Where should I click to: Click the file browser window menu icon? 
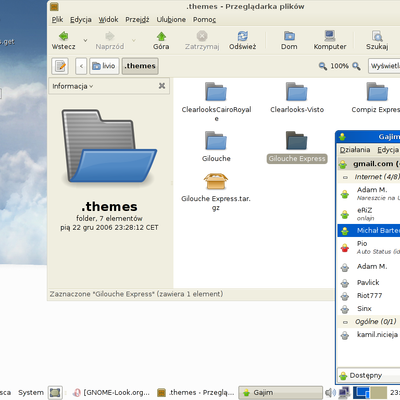pos(54,6)
